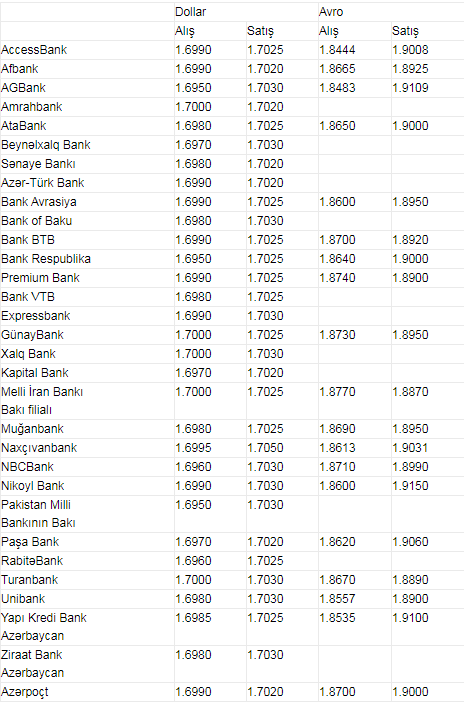Click Bank BTB euro selling rate 1.8920
464x709 pixels.
click(410, 240)
